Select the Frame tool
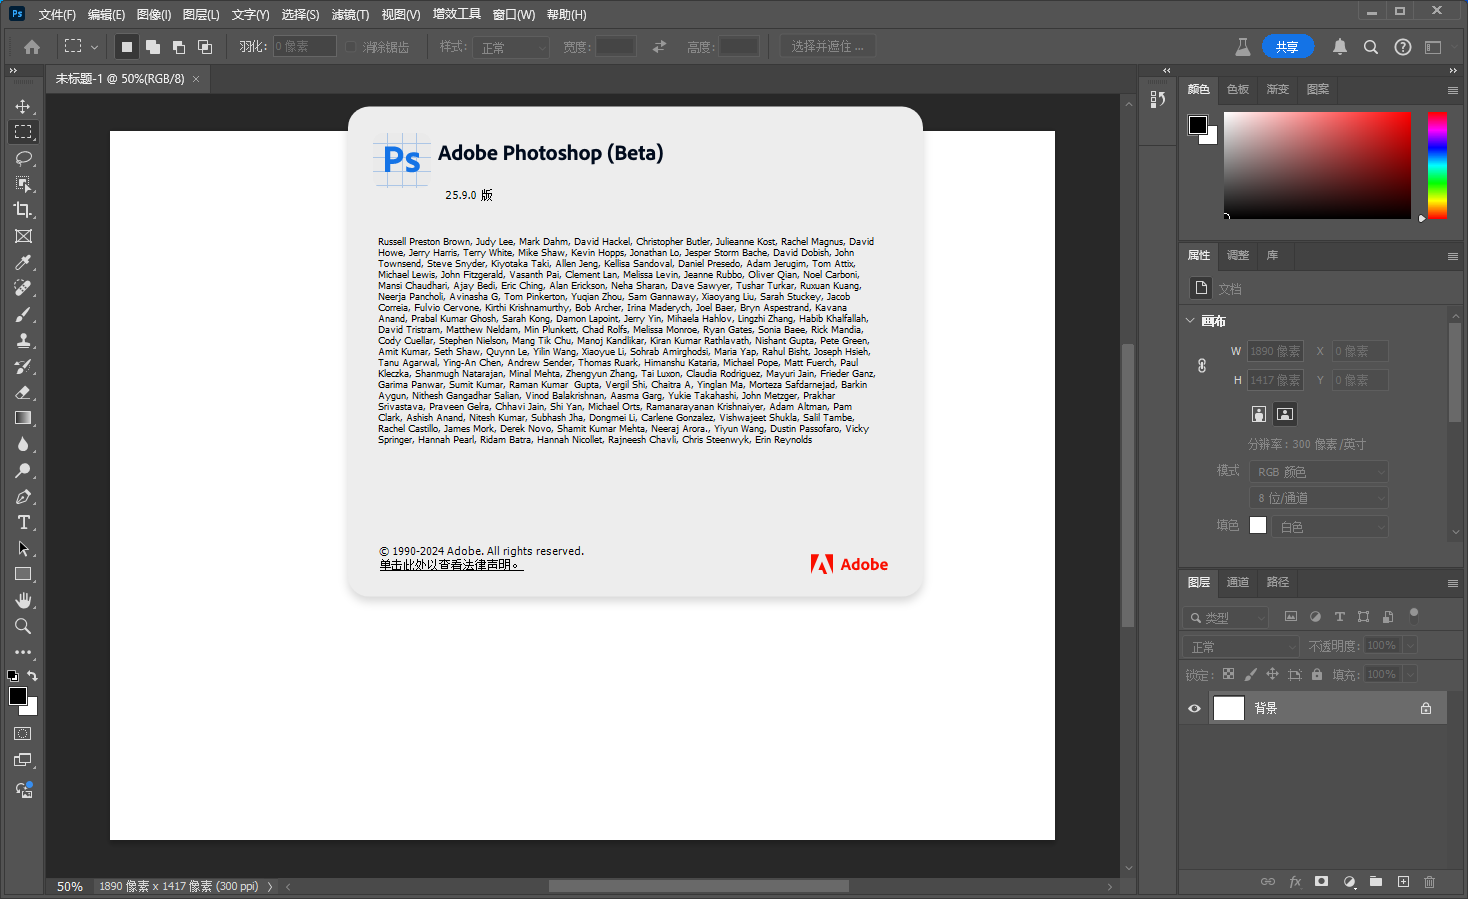Image resolution: width=1468 pixels, height=899 pixels. tap(23, 236)
